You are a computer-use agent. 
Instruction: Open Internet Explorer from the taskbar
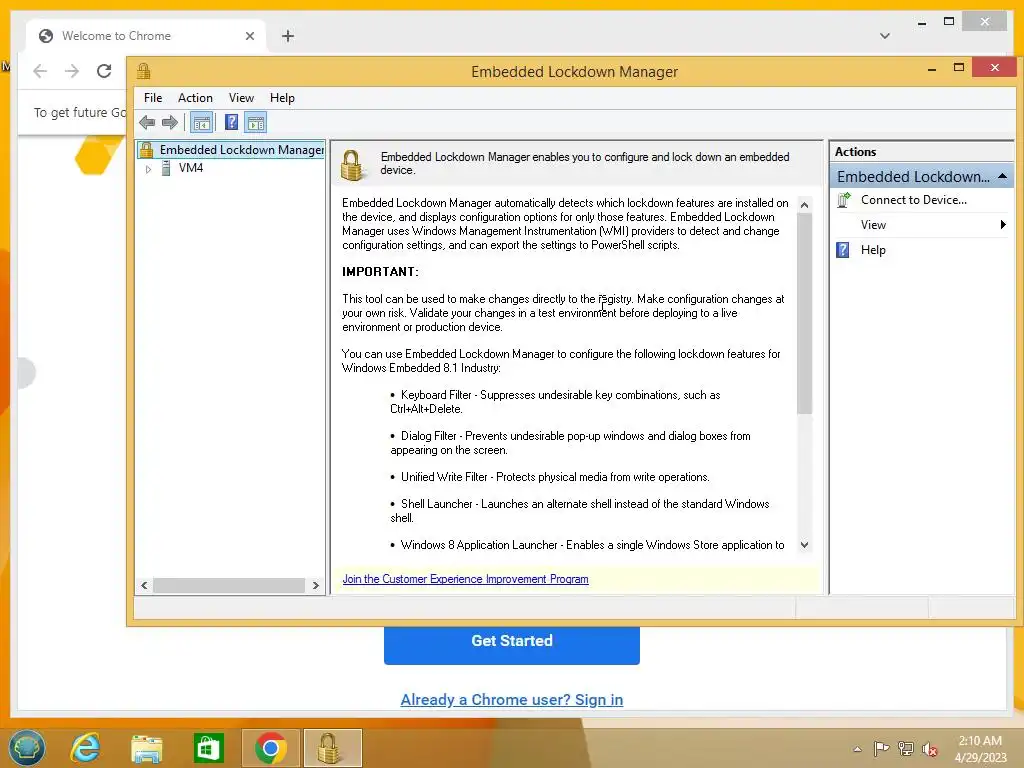click(x=85, y=748)
